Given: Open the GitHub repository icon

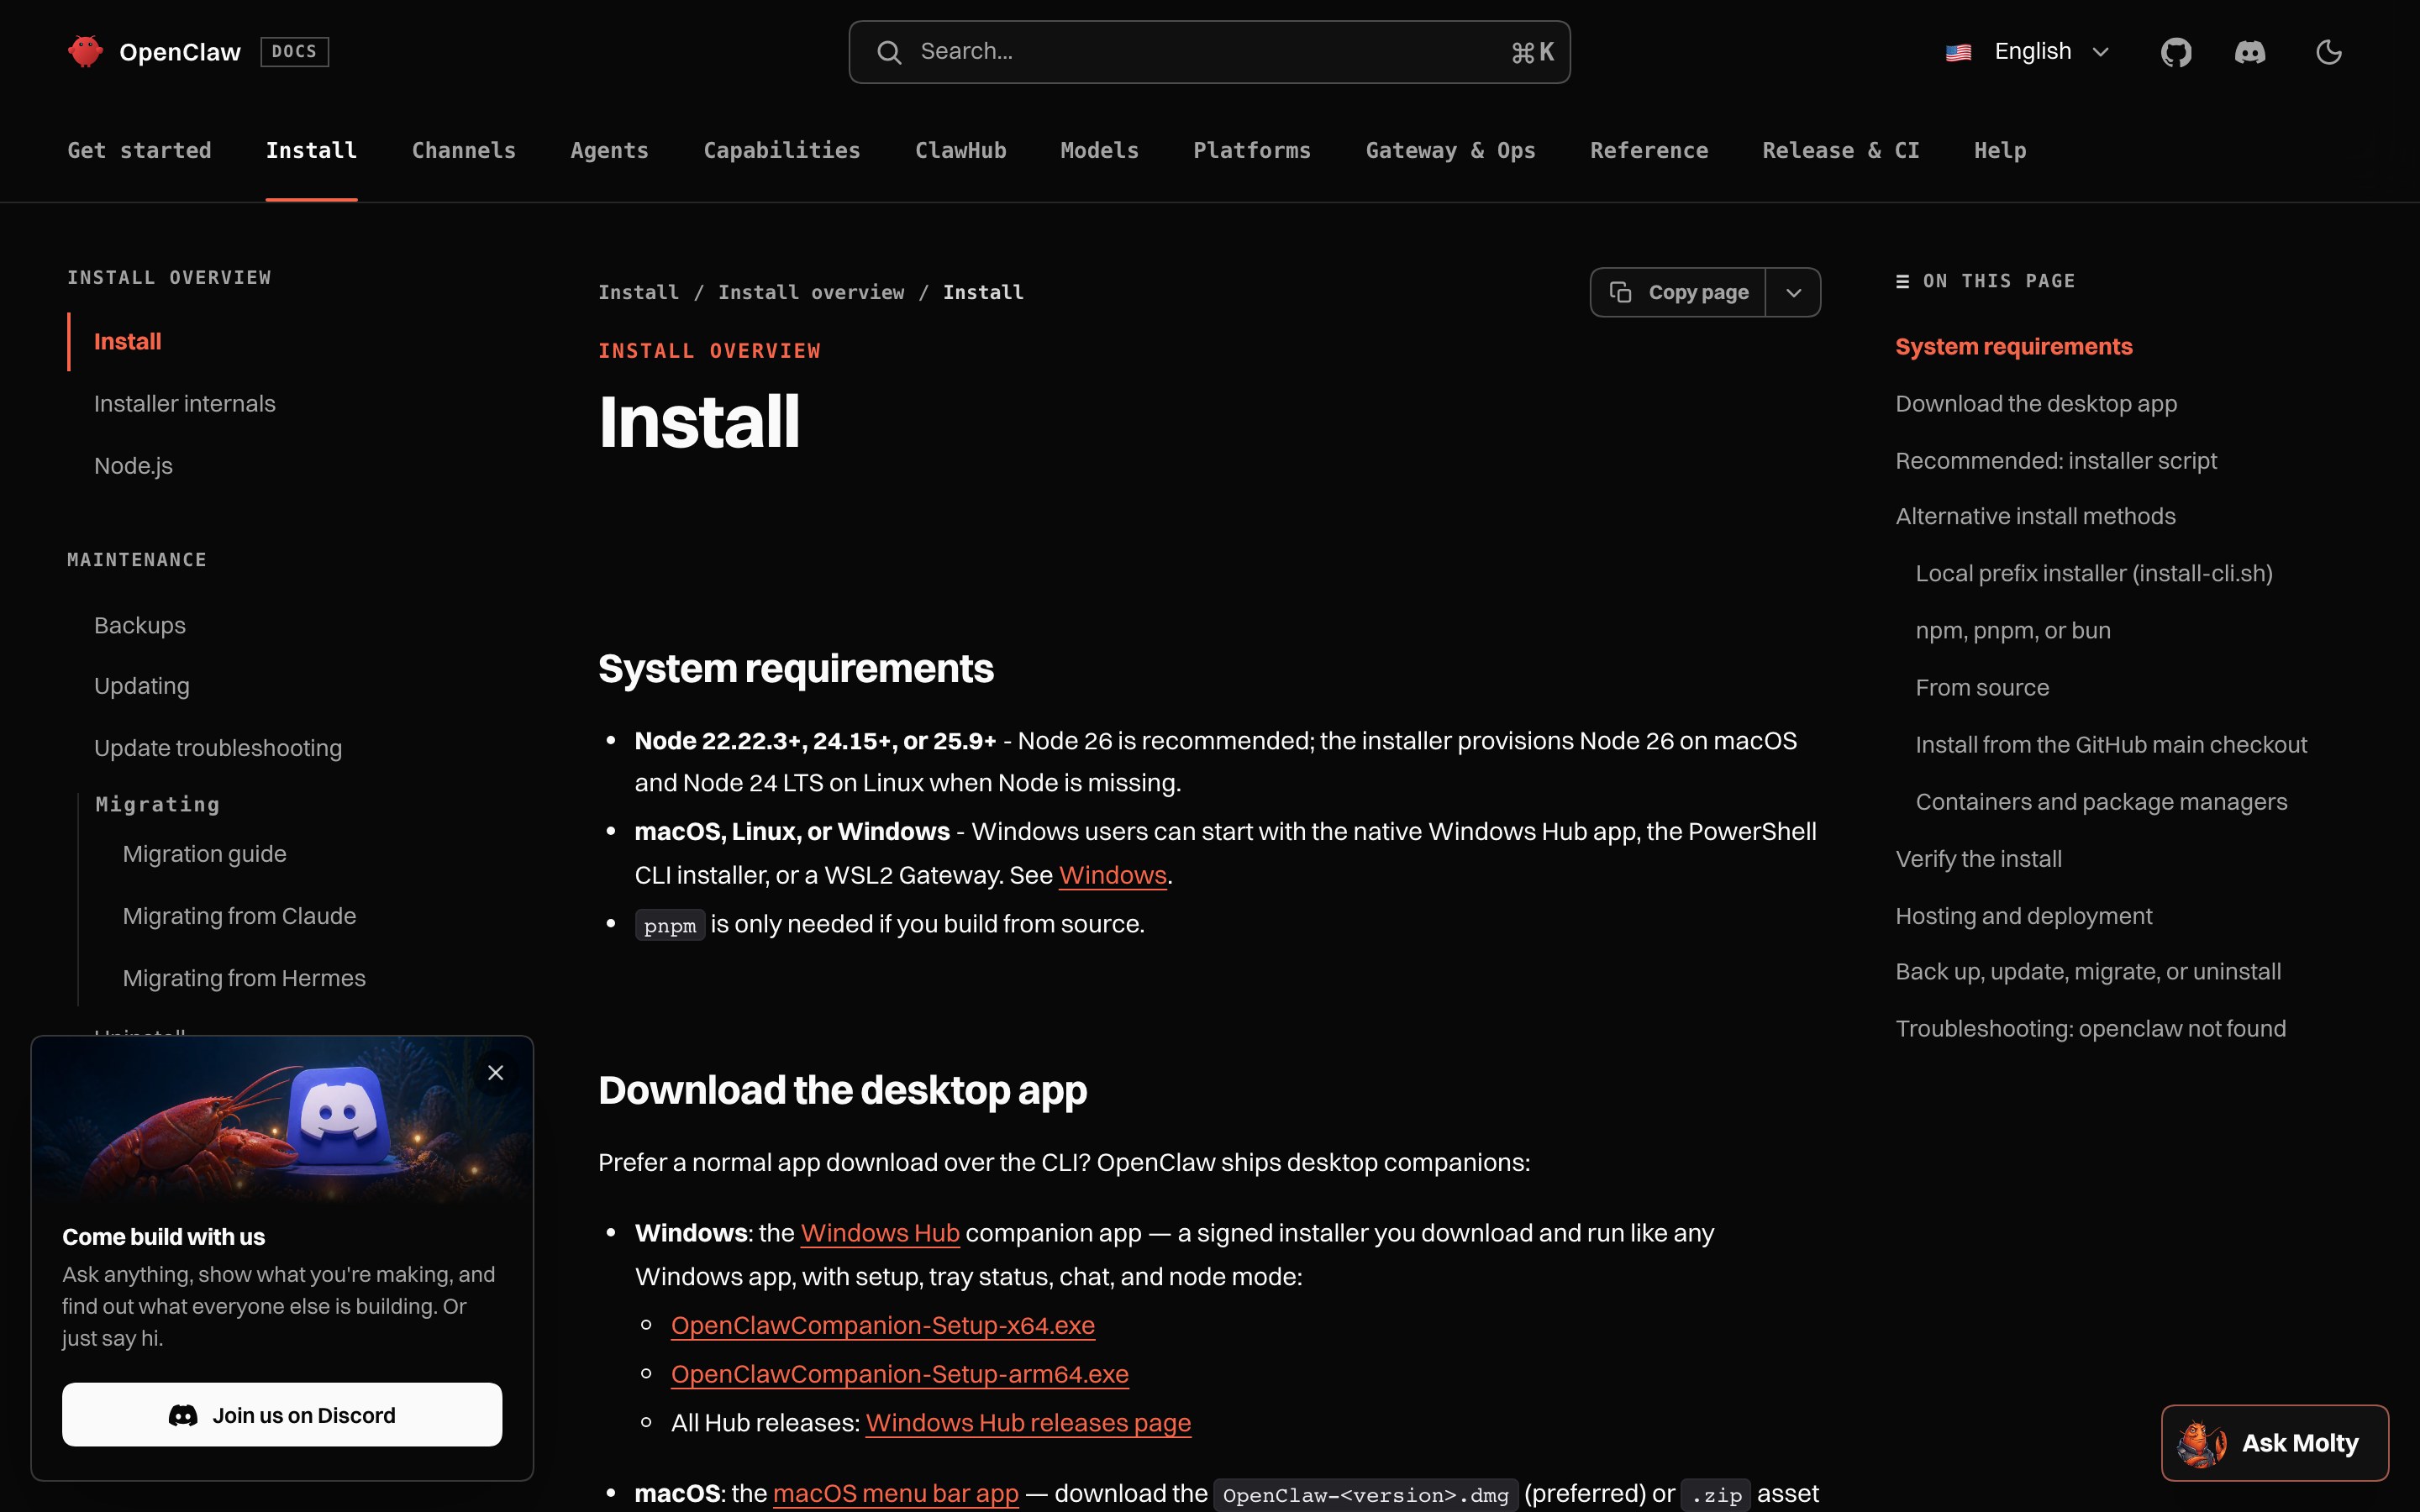Looking at the screenshot, I should pos(2176,52).
